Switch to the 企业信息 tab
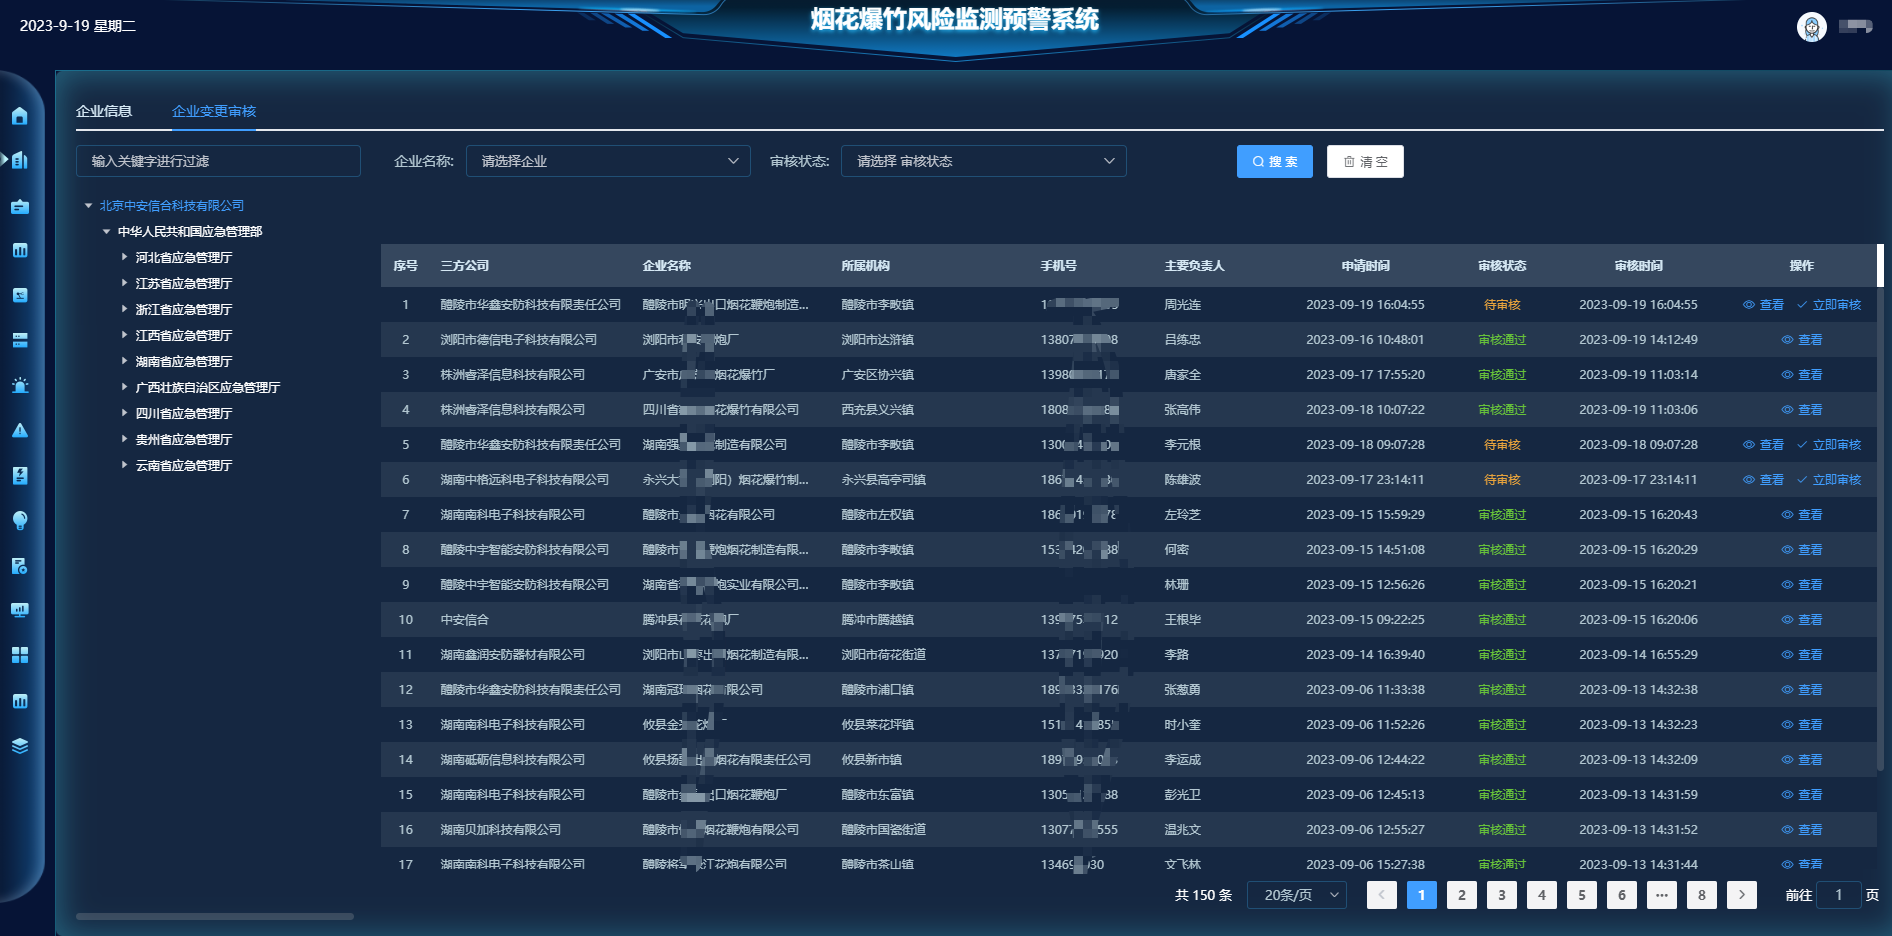Image resolution: width=1892 pixels, height=936 pixels. (x=104, y=111)
